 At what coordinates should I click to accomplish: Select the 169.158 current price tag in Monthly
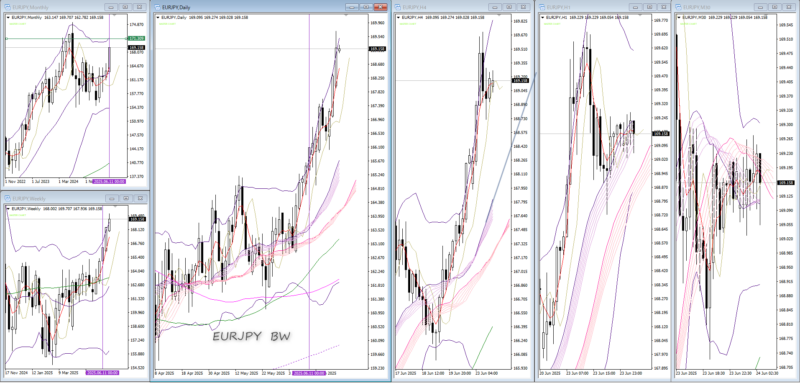coord(137,47)
